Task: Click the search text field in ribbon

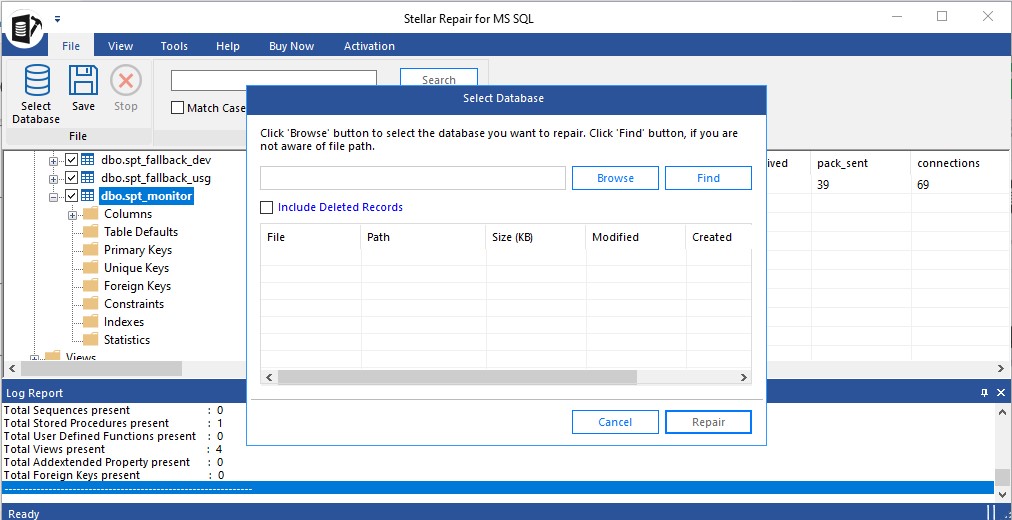Action: [274, 80]
